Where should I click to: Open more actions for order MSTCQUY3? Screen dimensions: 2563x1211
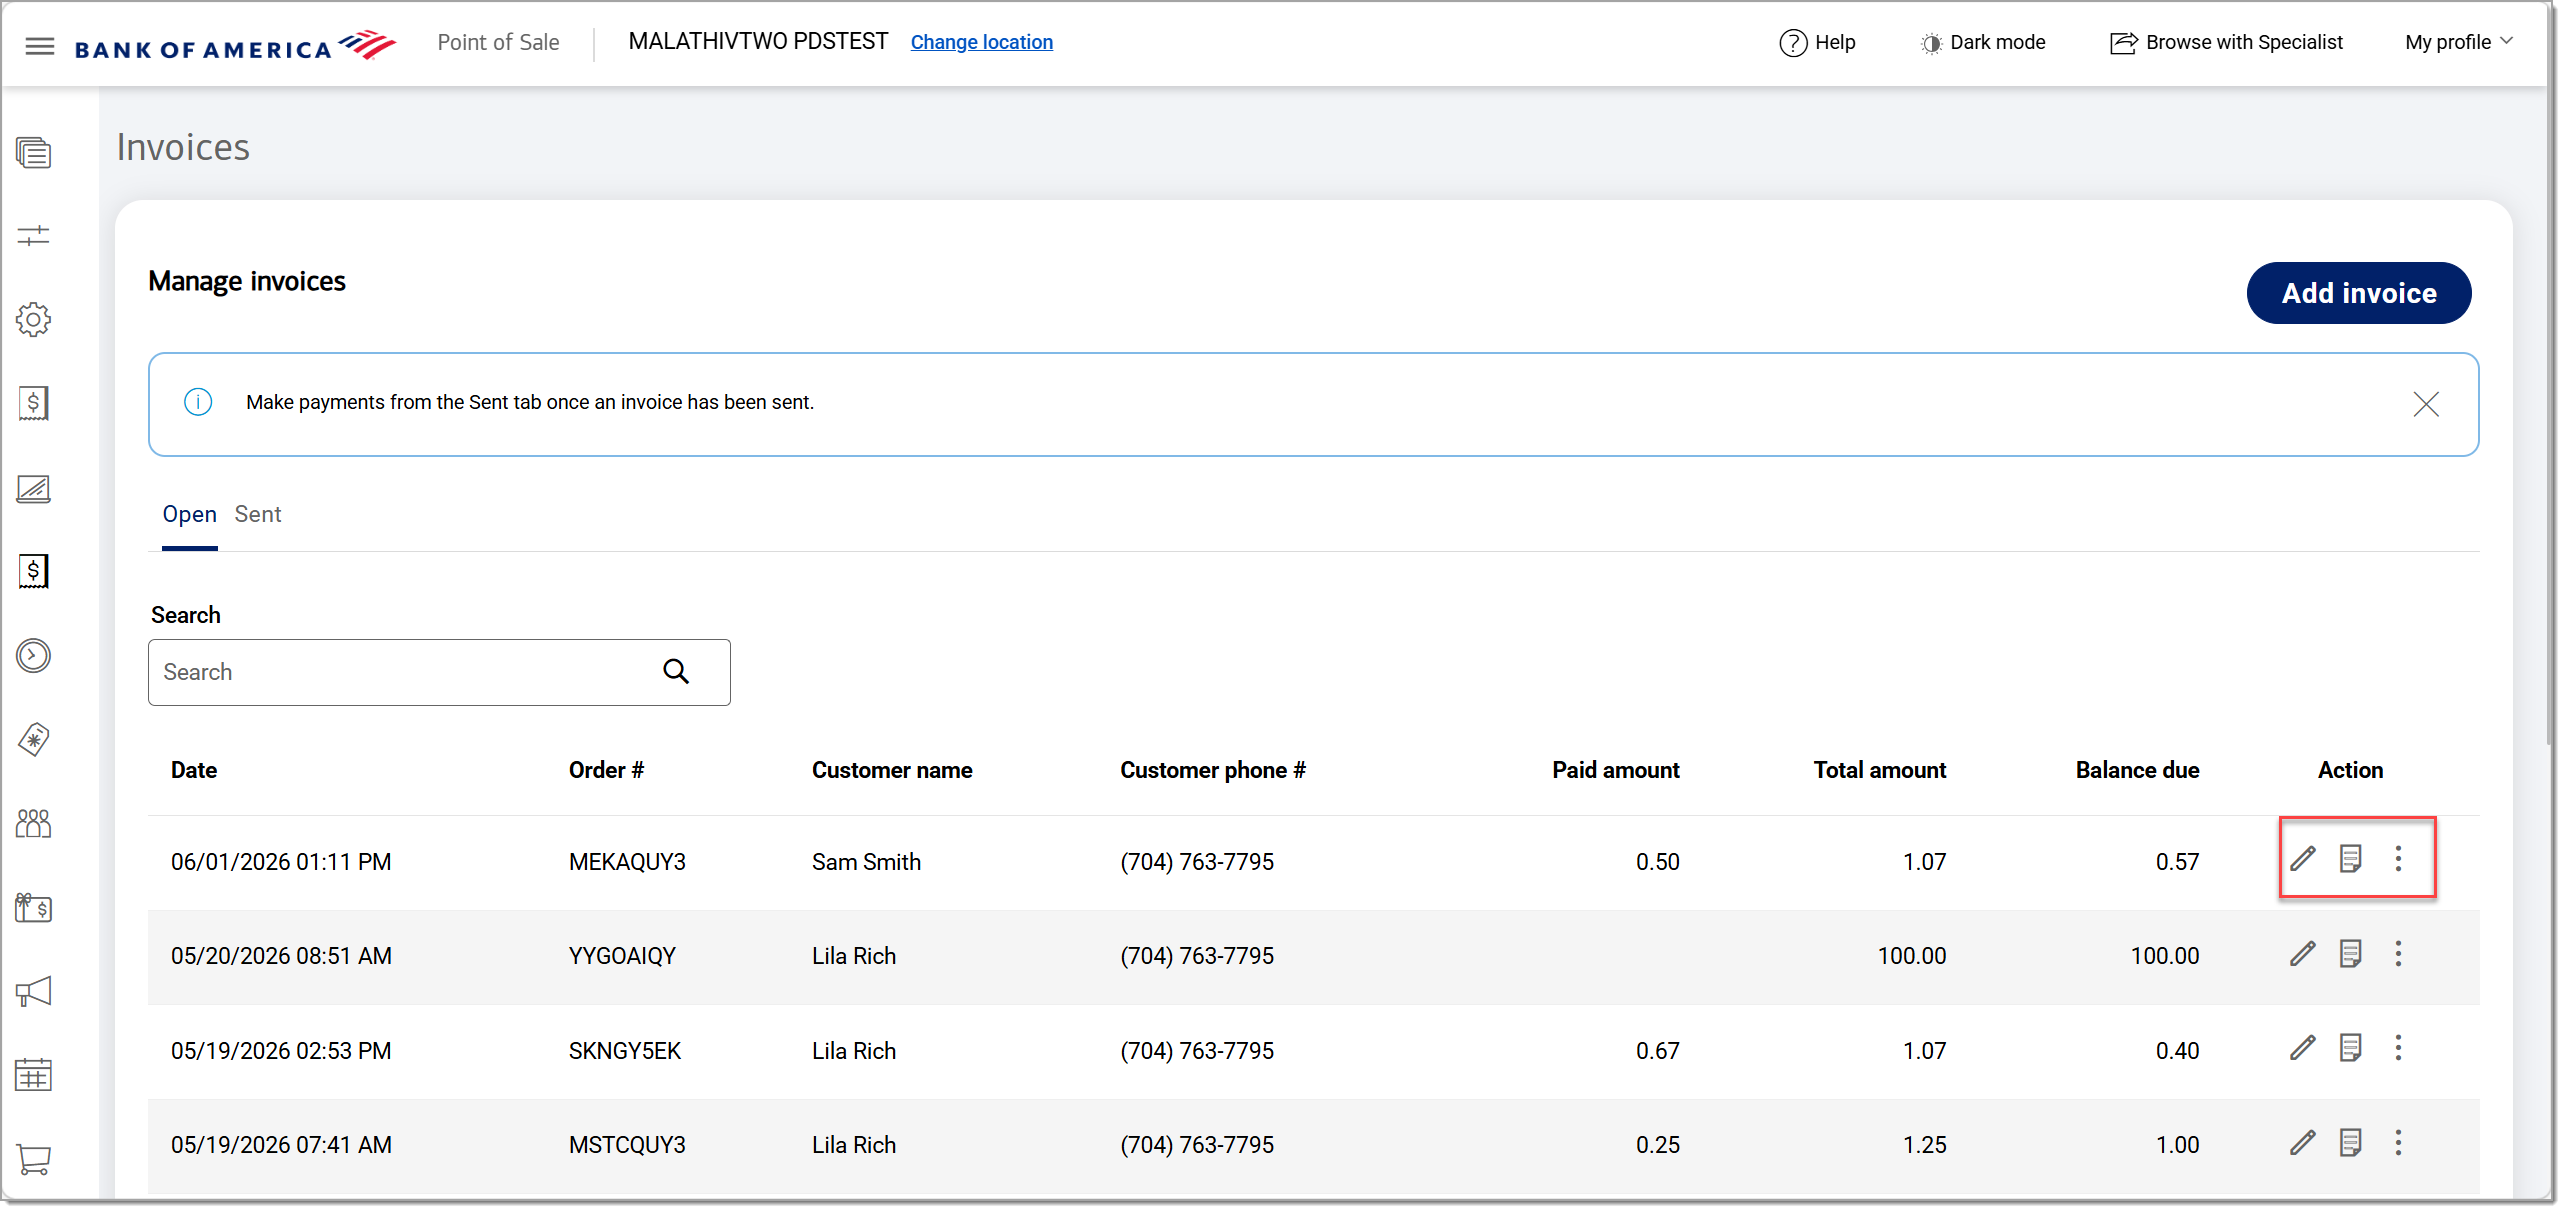(2398, 1143)
